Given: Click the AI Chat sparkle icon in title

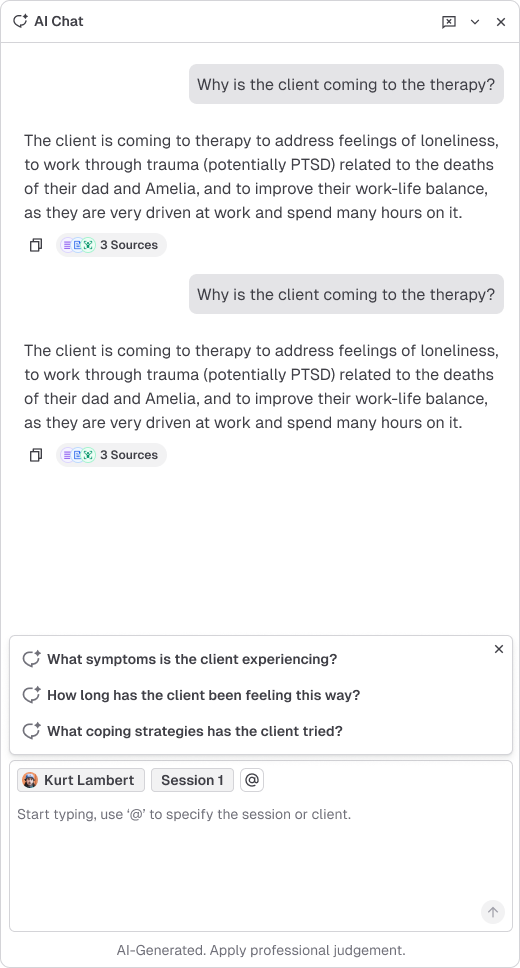Looking at the screenshot, I should 20,21.
